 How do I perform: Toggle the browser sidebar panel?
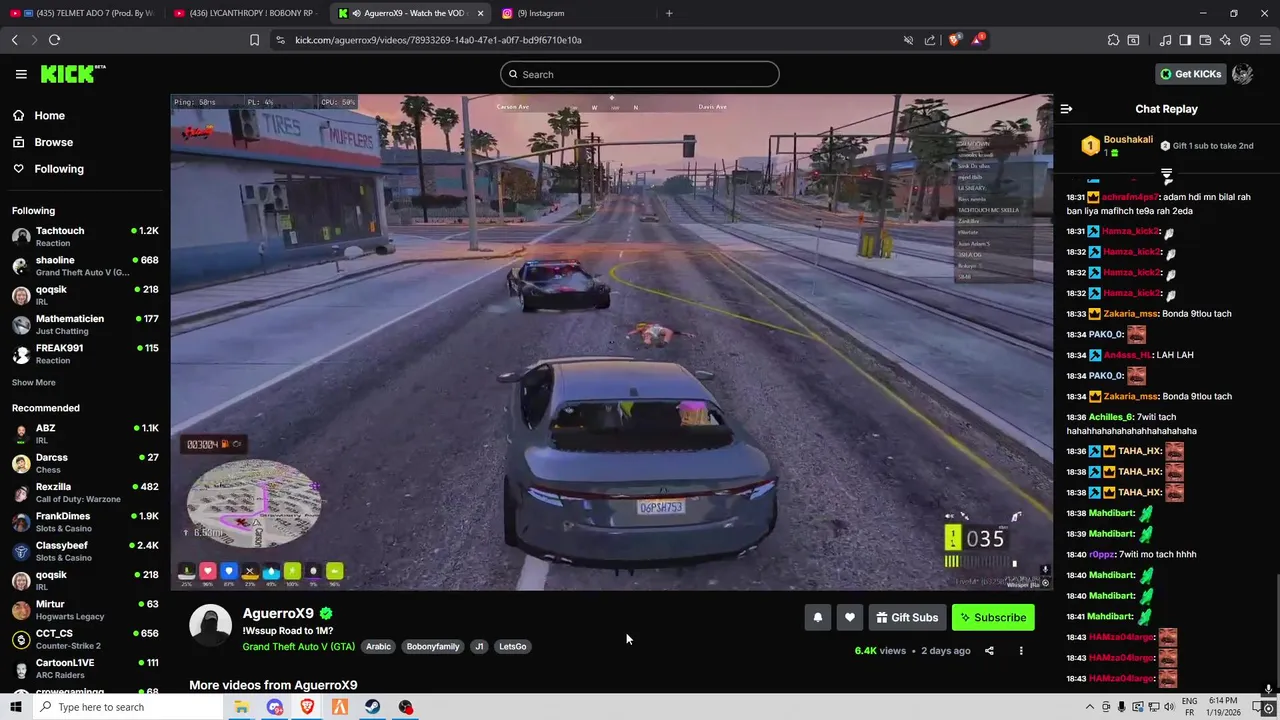point(1185,40)
